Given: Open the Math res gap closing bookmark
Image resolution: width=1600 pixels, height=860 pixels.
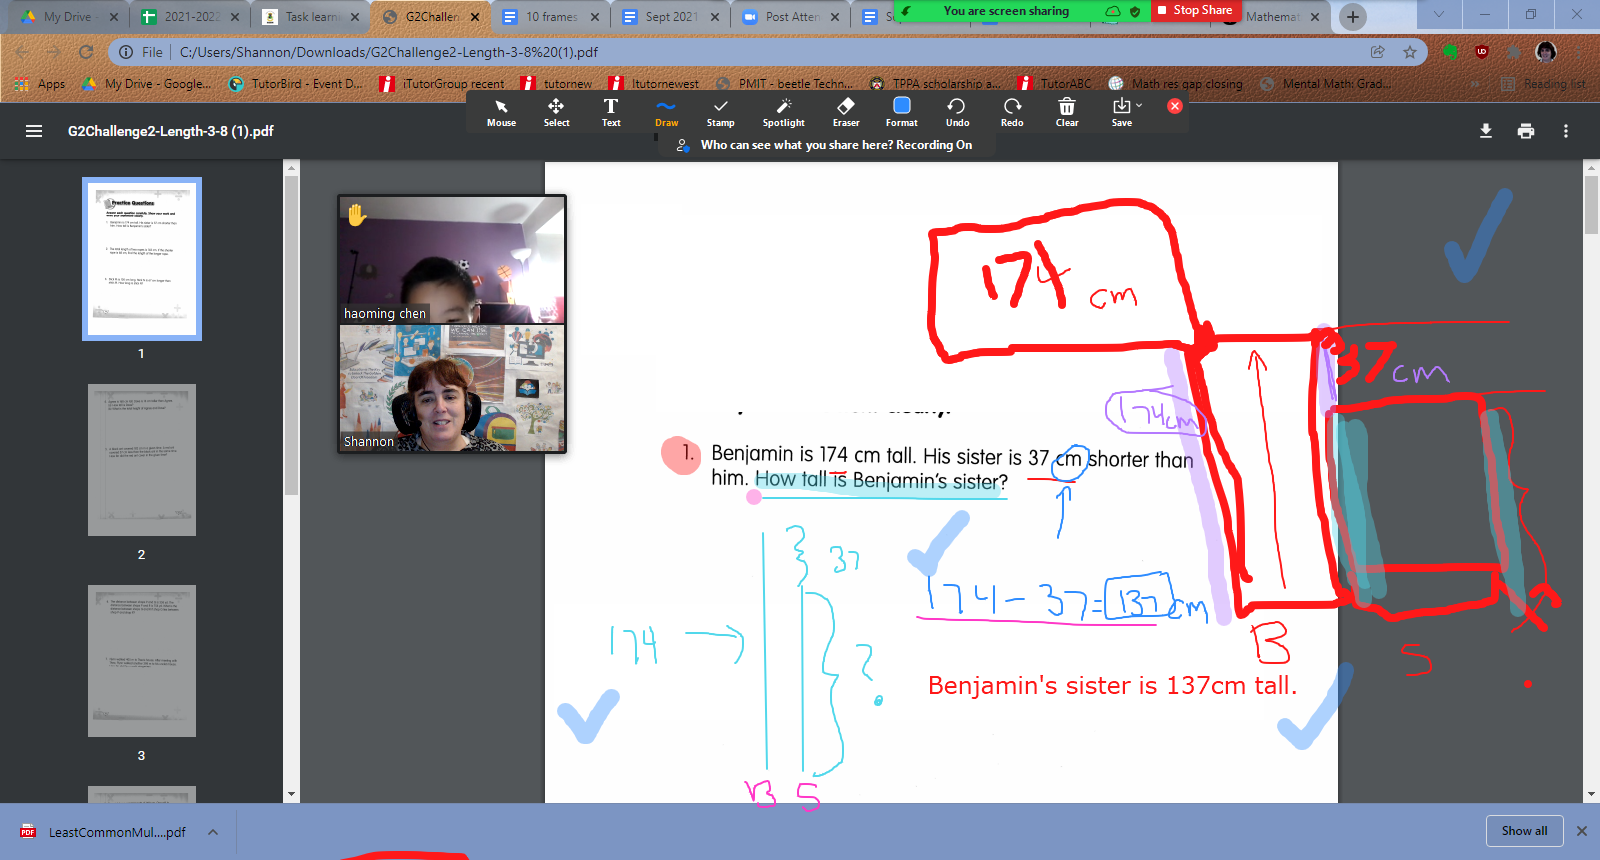Looking at the screenshot, I should coord(1176,84).
